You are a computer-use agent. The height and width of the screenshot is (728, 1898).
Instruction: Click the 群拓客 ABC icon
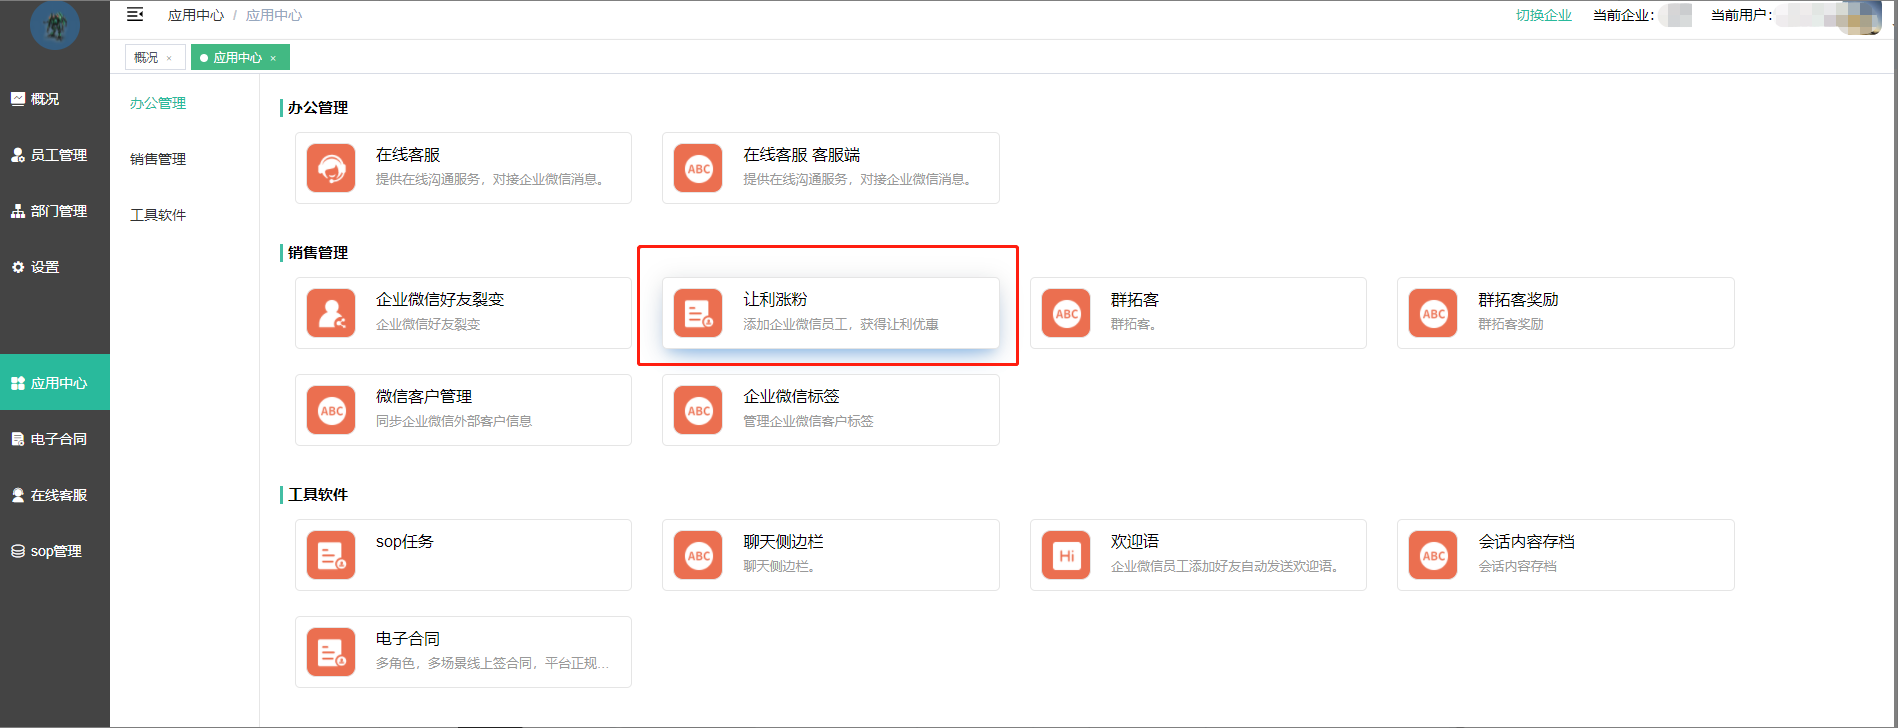(x=1066, y=313)
